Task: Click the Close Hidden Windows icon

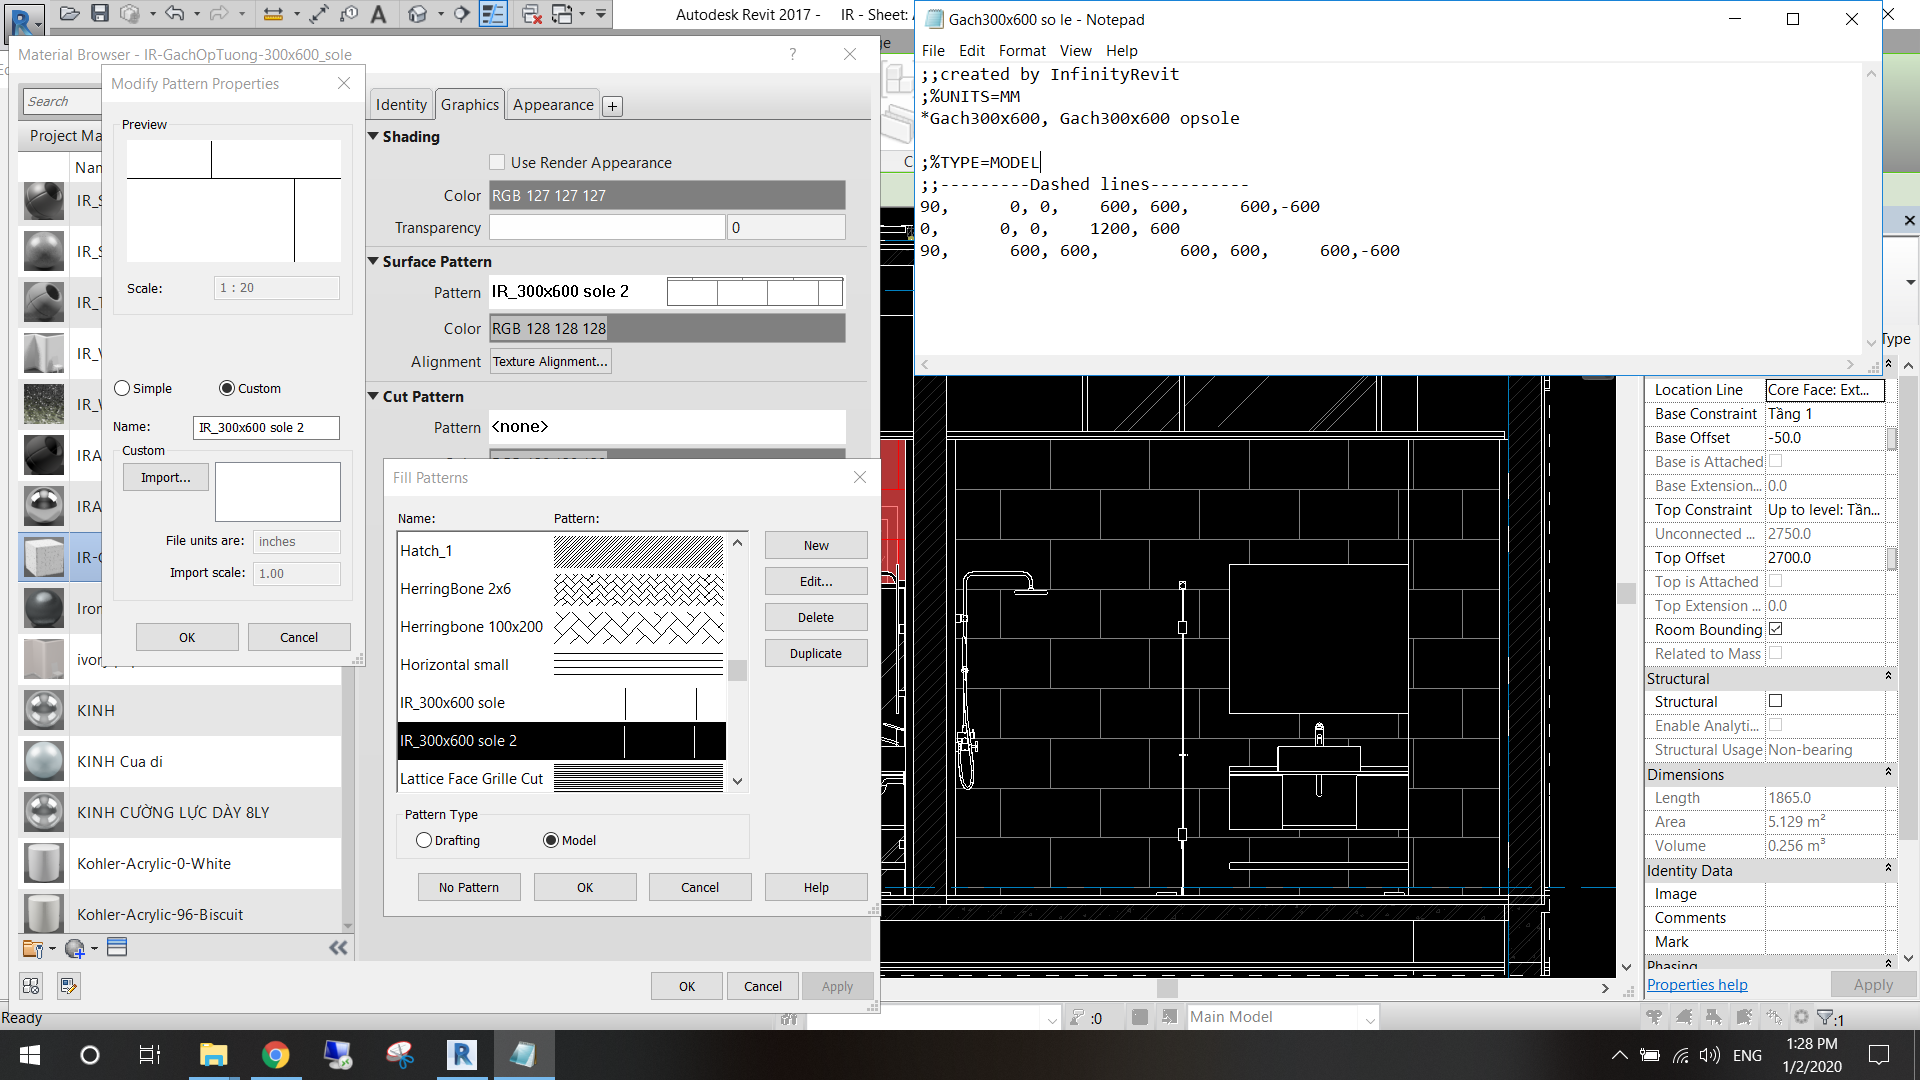Action: click(531, 14)
